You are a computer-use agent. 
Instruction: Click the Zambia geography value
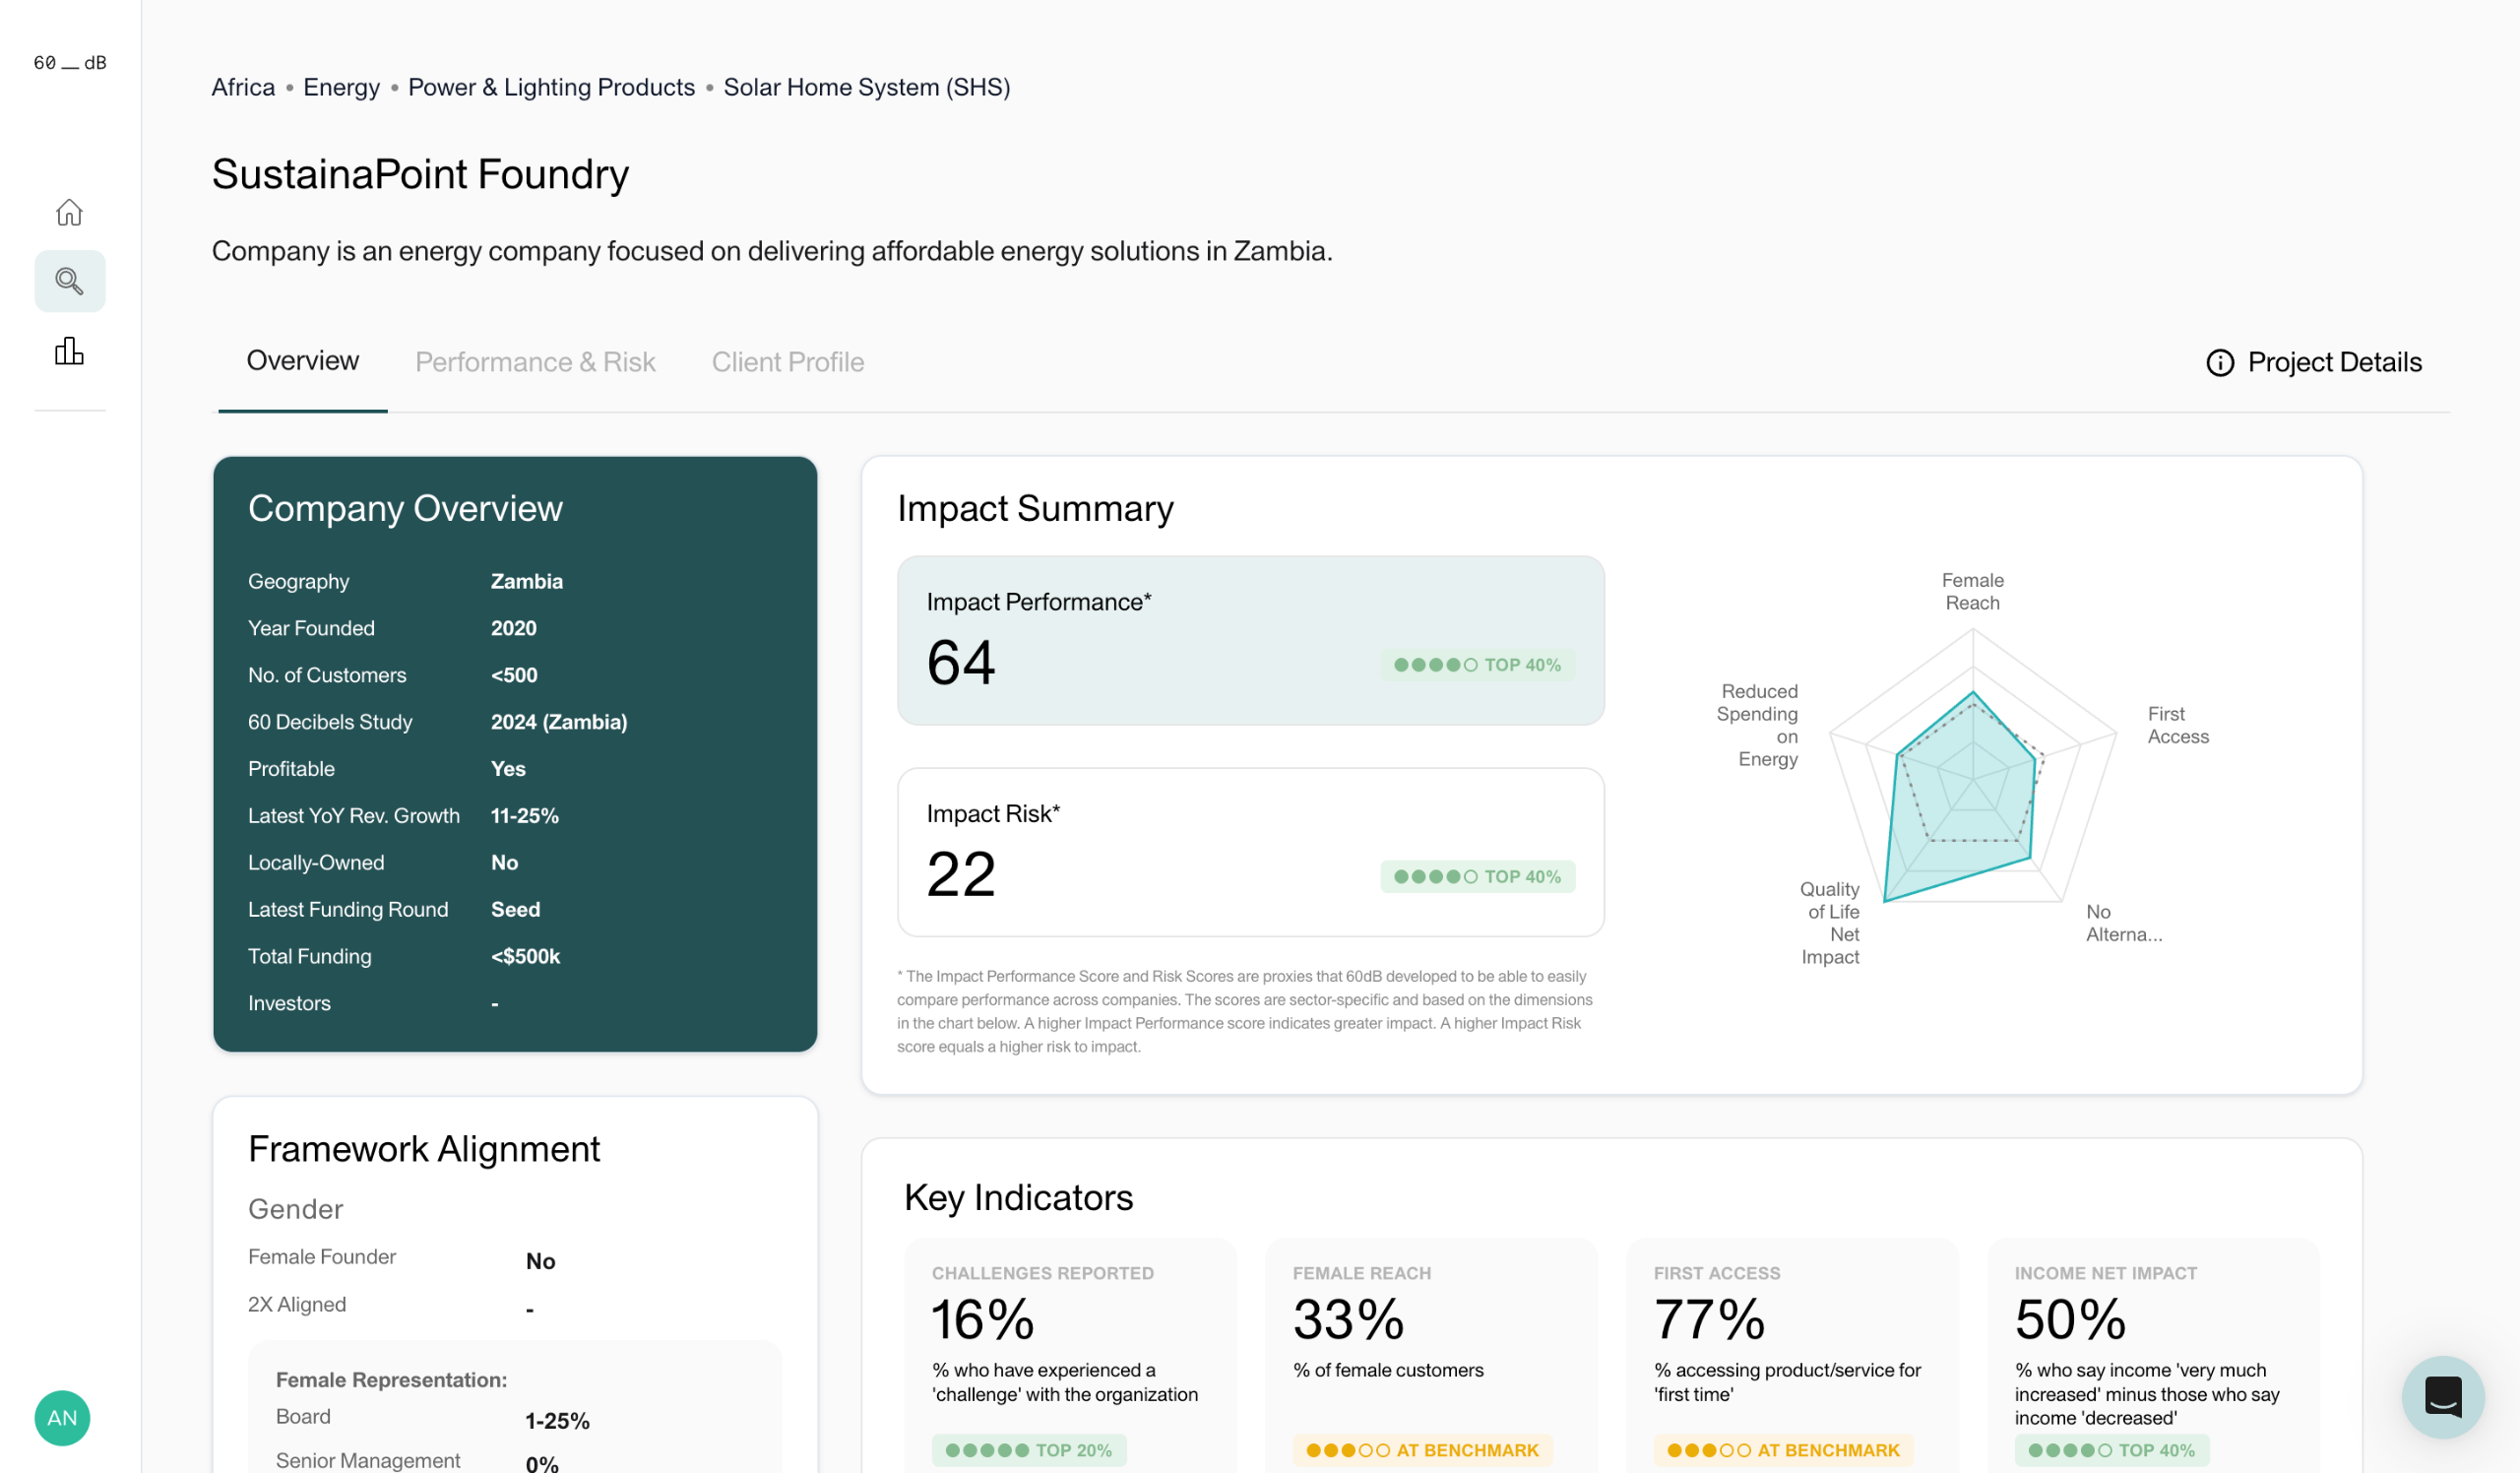tap(527, 581)
